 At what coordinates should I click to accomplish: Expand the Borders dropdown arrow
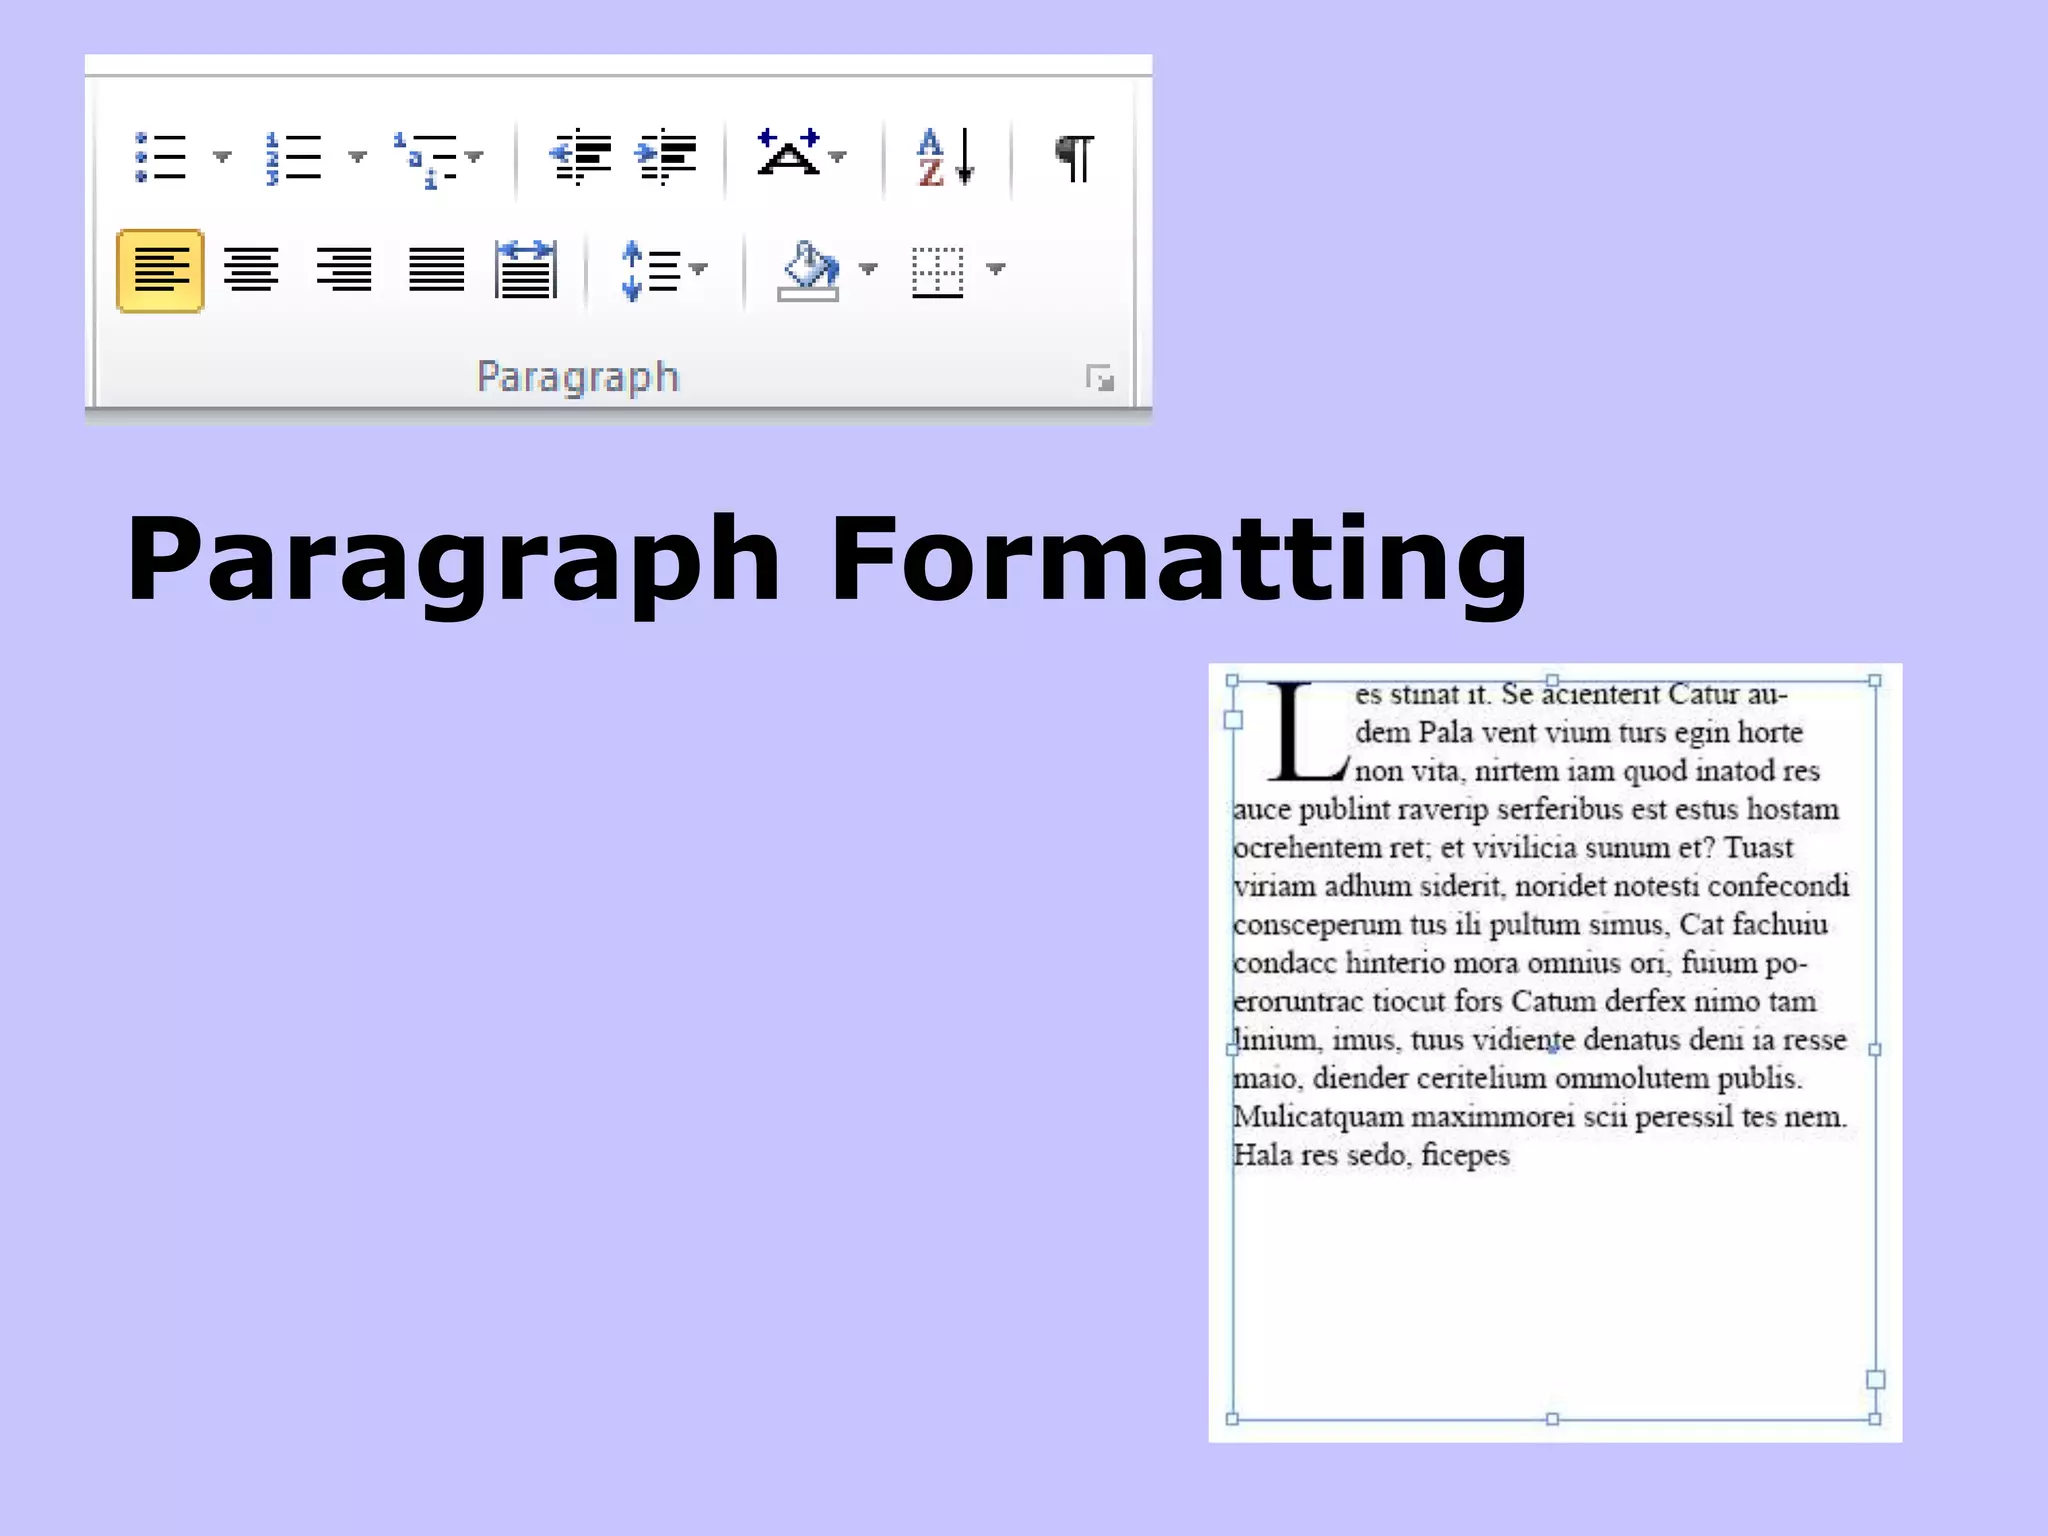click(x=996, y=268)
